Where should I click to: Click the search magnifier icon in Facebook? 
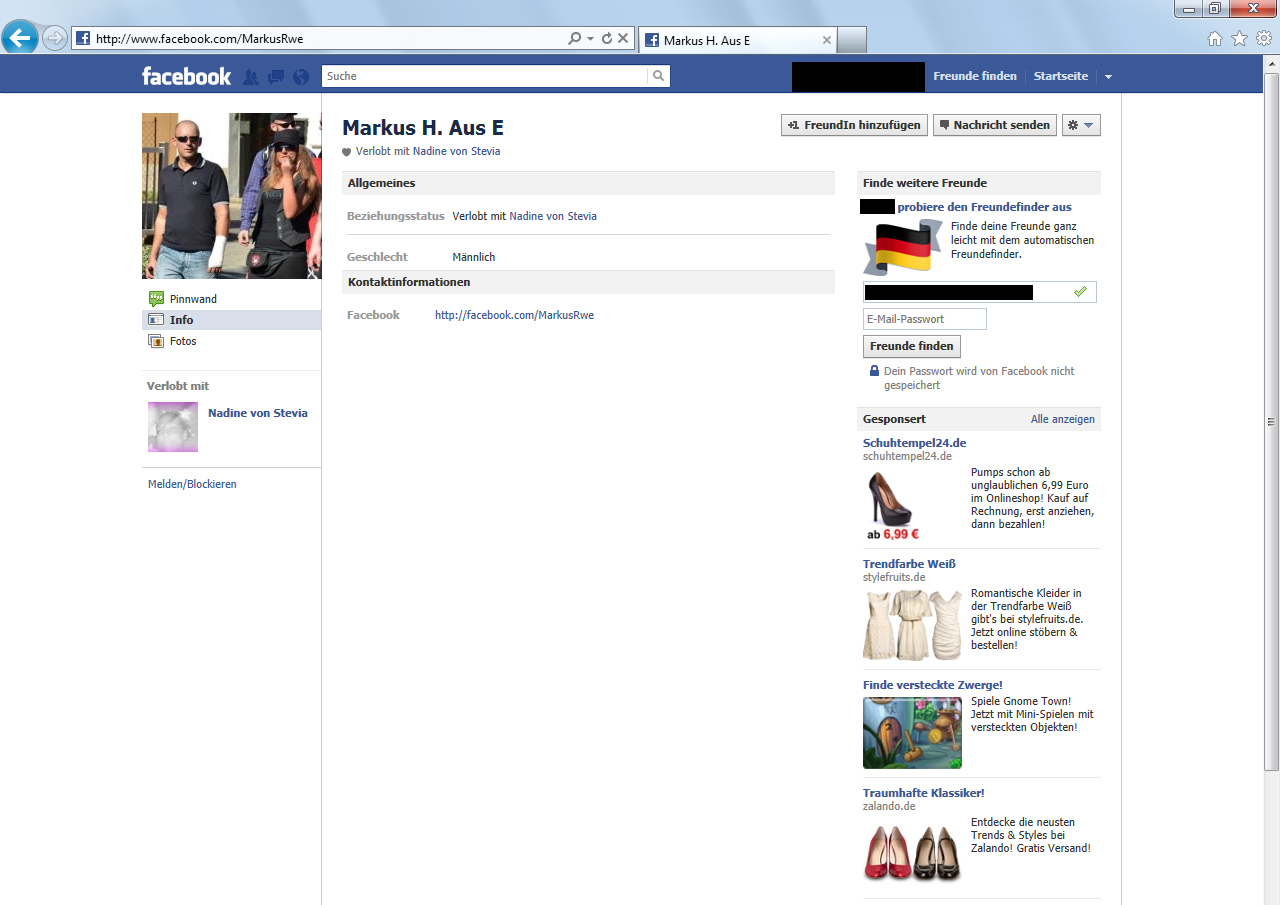point(658,76)
